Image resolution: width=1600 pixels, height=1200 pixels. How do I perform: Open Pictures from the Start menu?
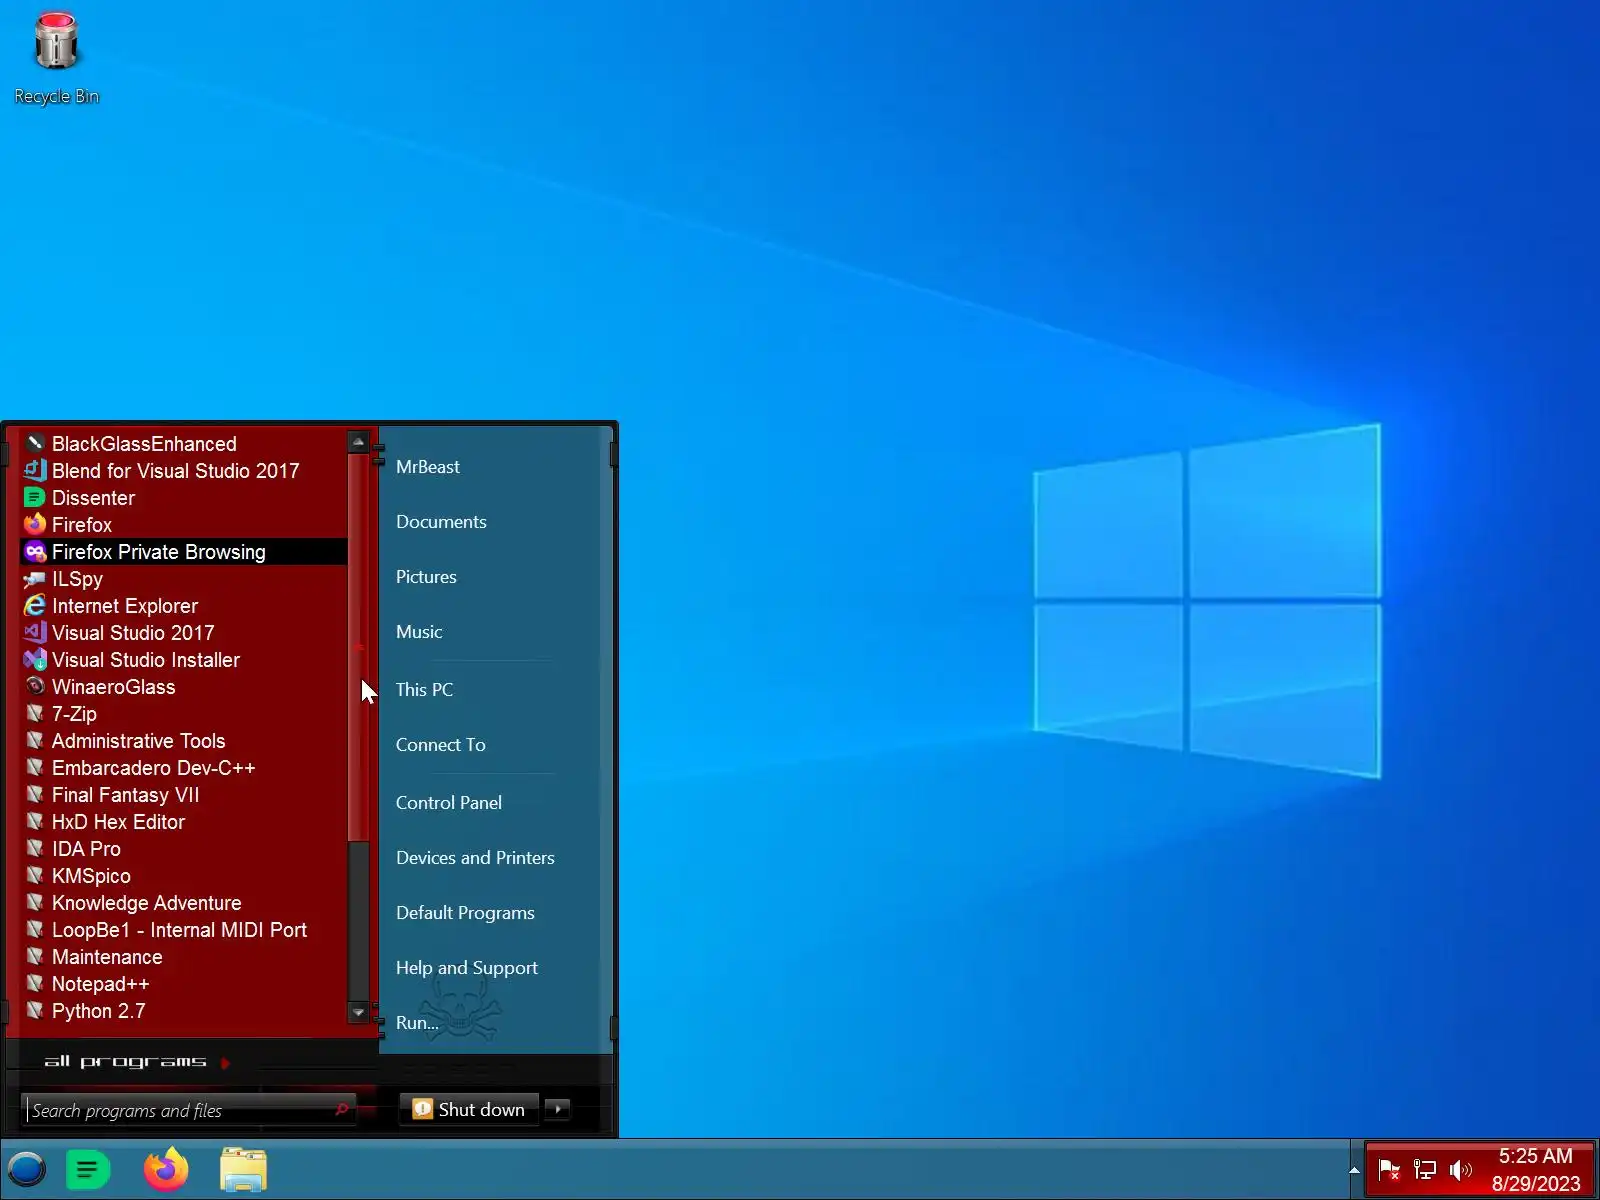(x=426, y=577)
